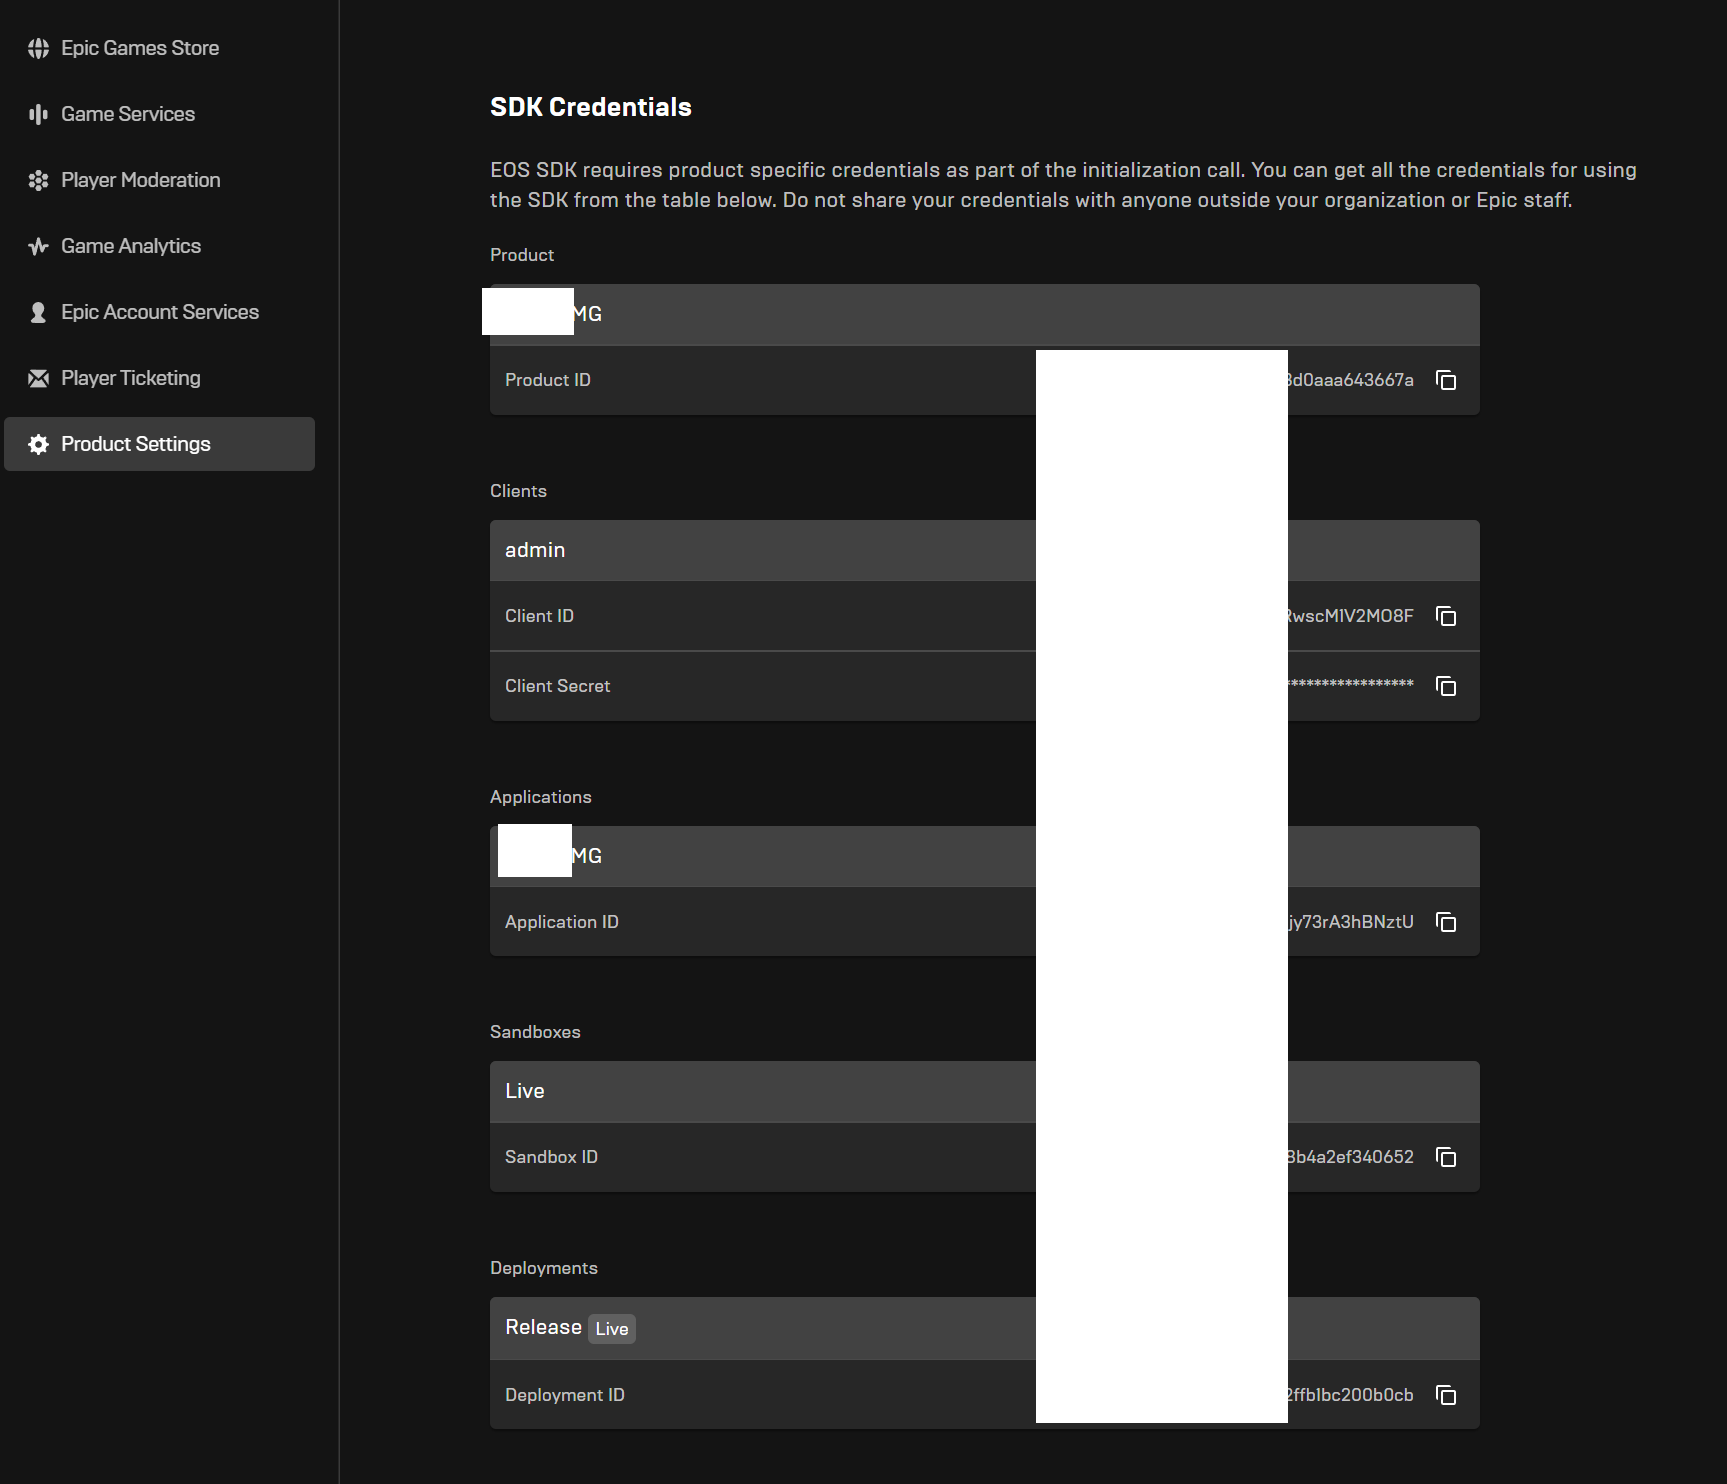
Task: Click the Client ID label
Action: point(539,616)
